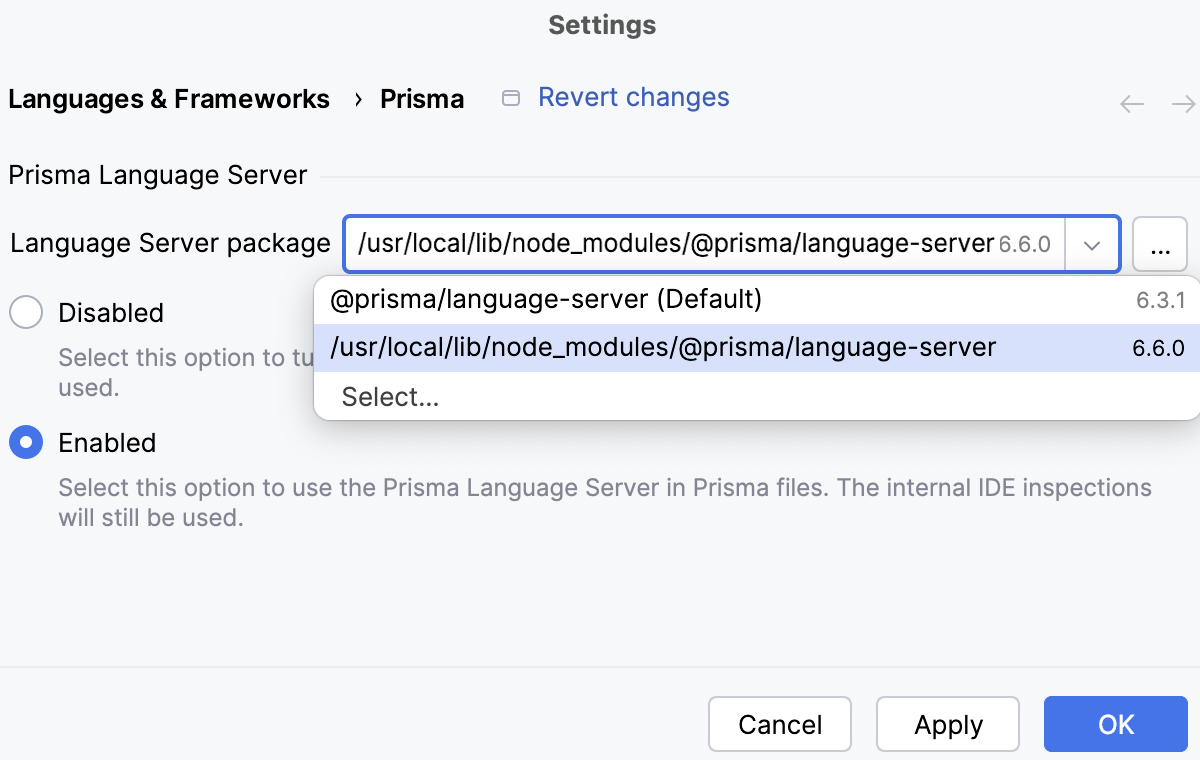Image resolution: width=1200 pixels, height=760 pixels.
Task: Select the /usr/local/lib node_modules package entry
Action: 662,347
